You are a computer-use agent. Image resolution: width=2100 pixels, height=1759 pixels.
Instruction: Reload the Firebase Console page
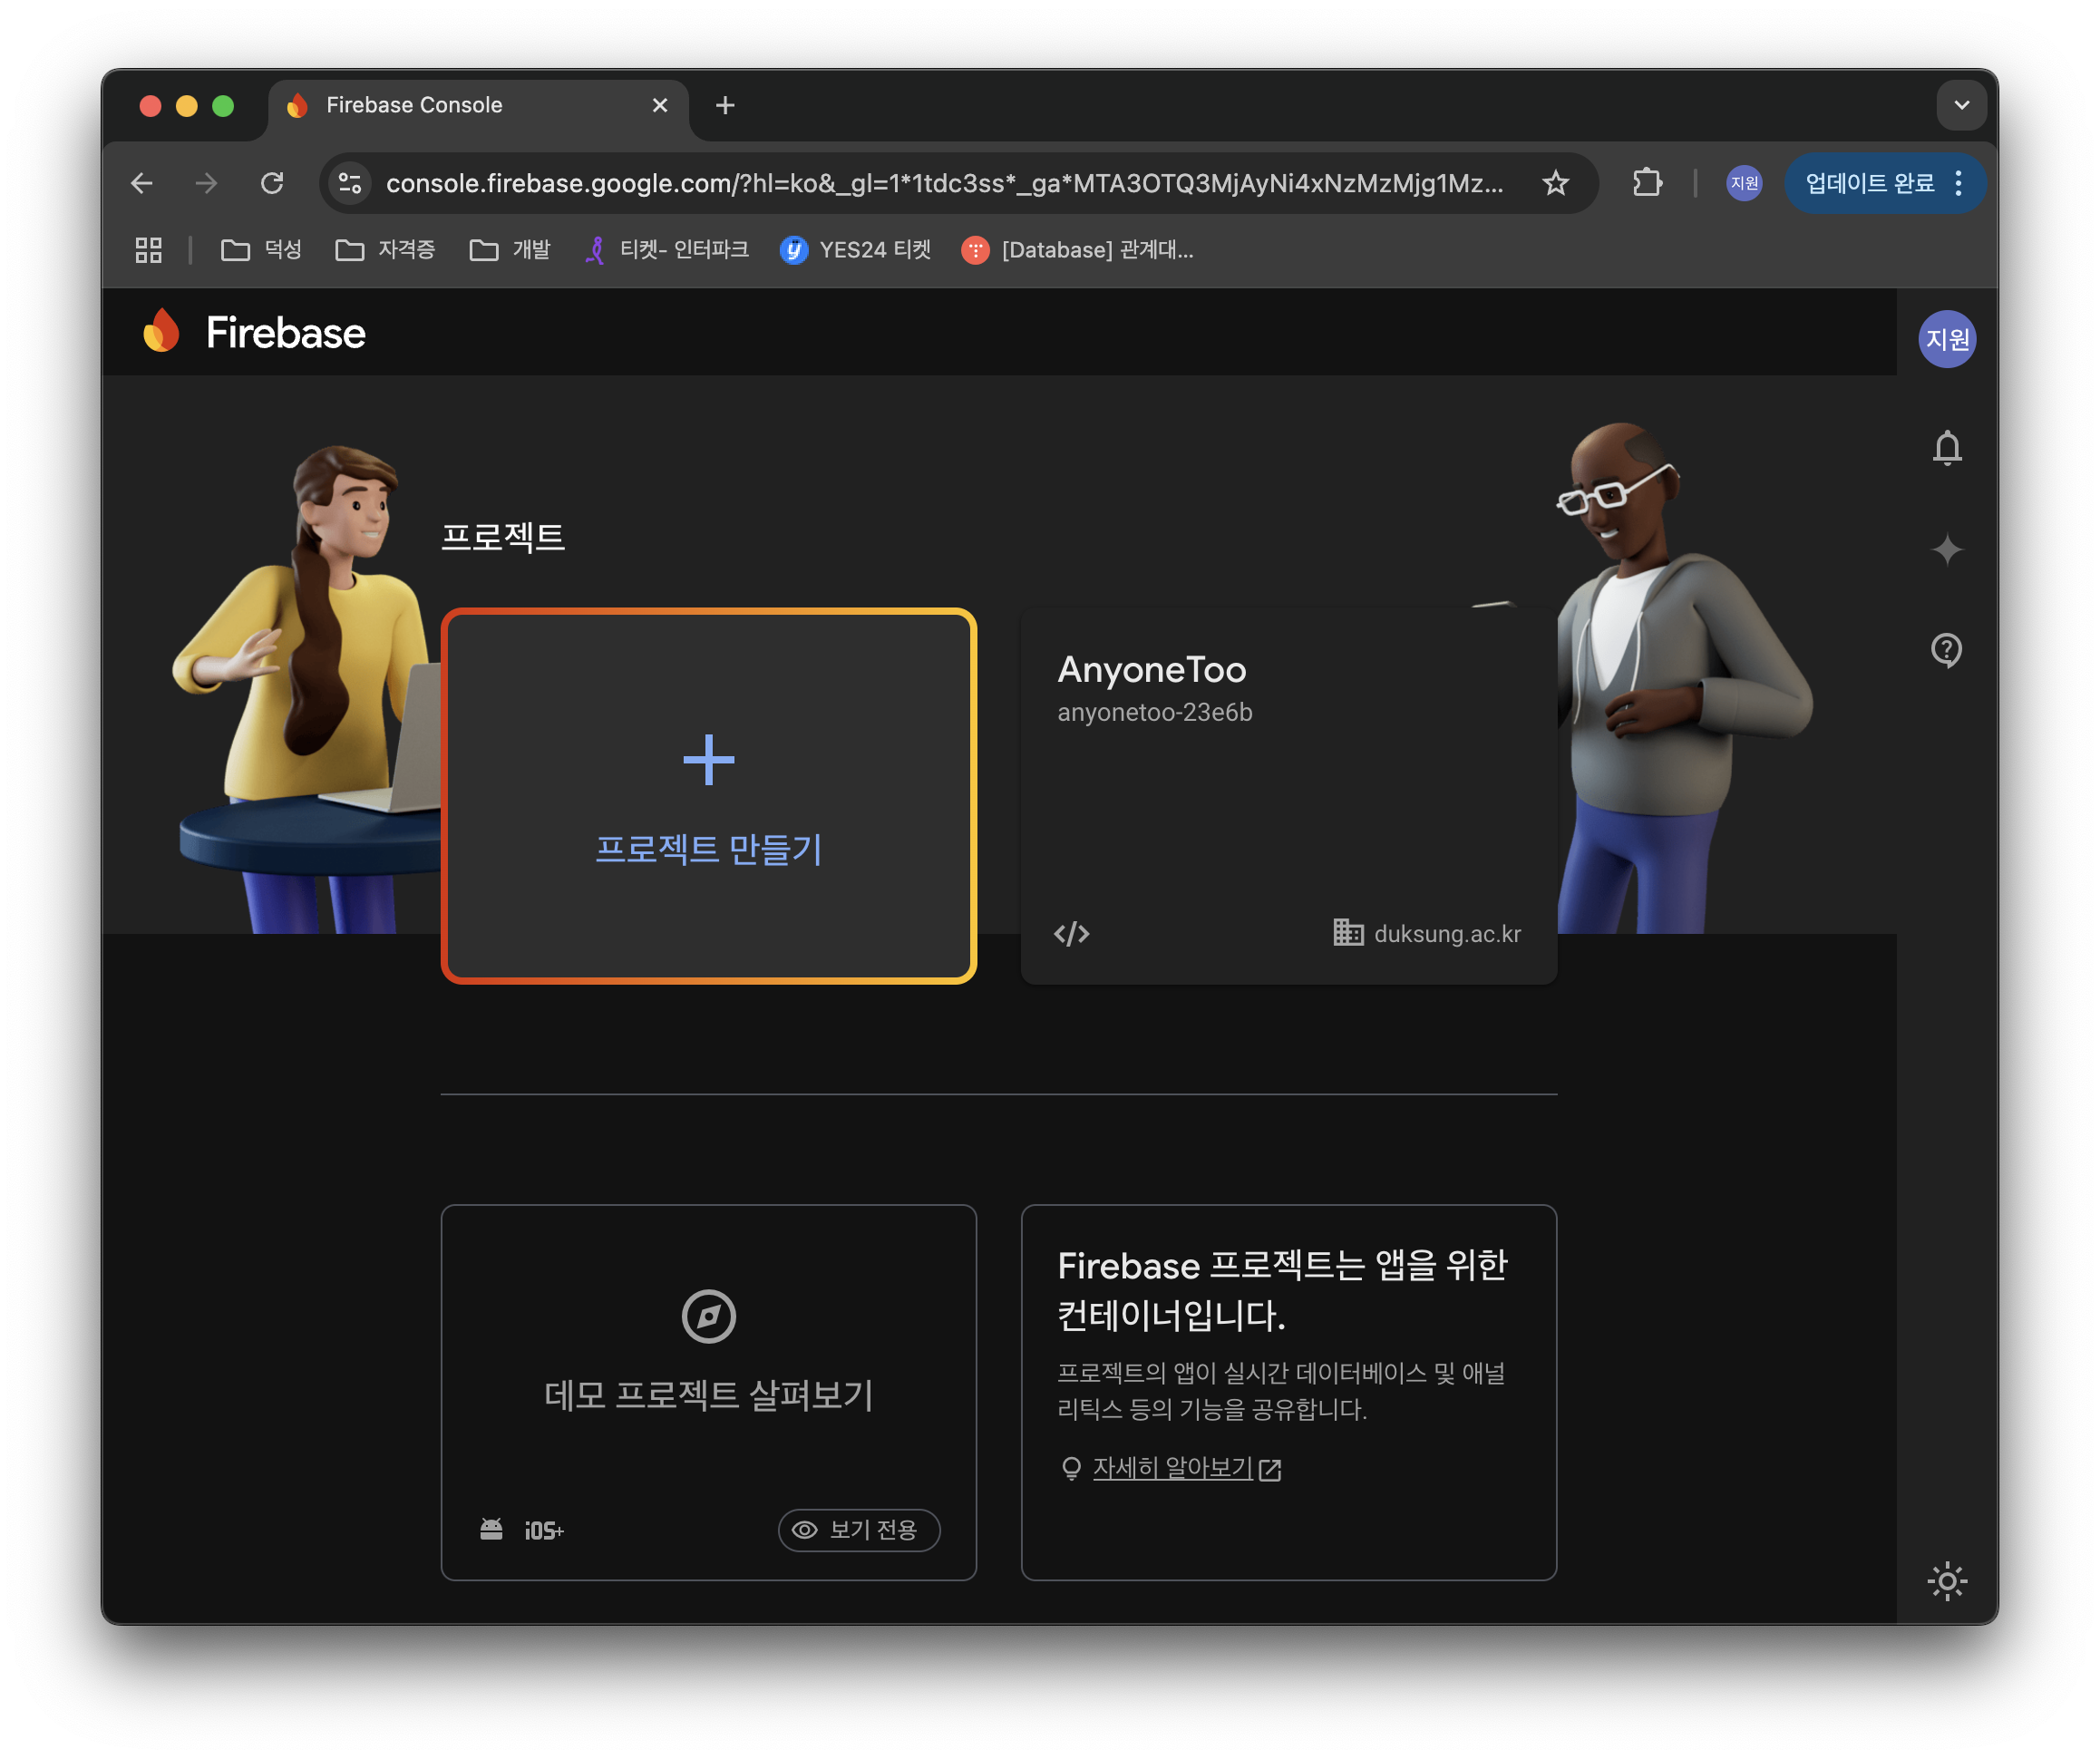tap(272, 183)
